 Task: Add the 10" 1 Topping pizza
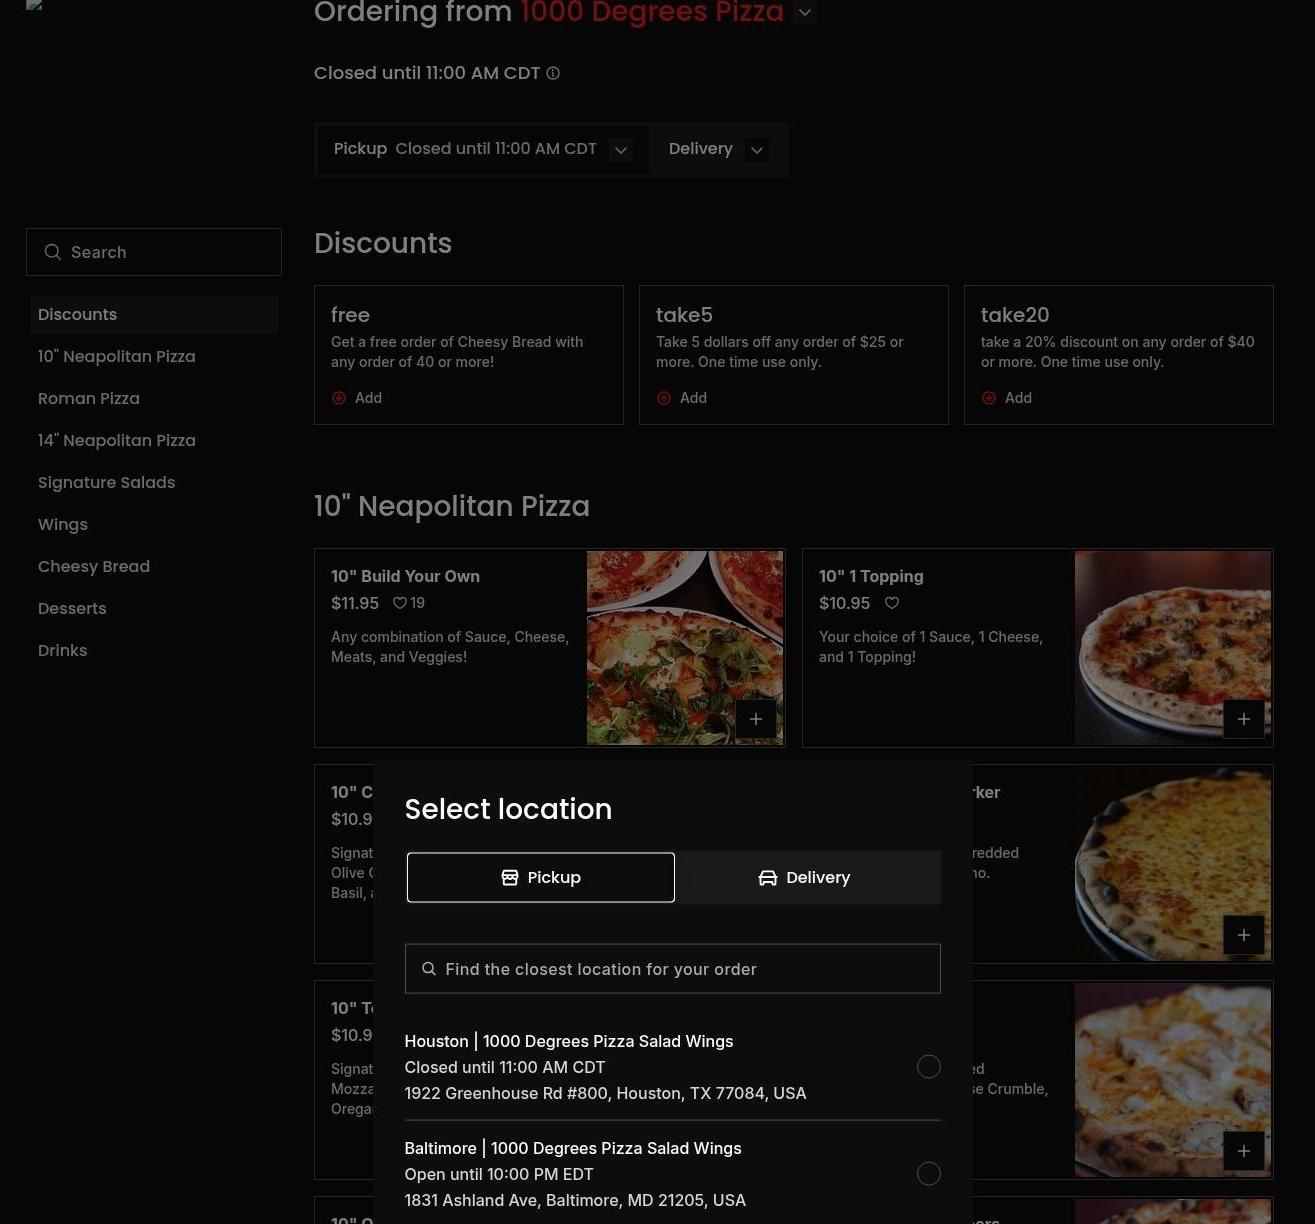pos(1243,719)
